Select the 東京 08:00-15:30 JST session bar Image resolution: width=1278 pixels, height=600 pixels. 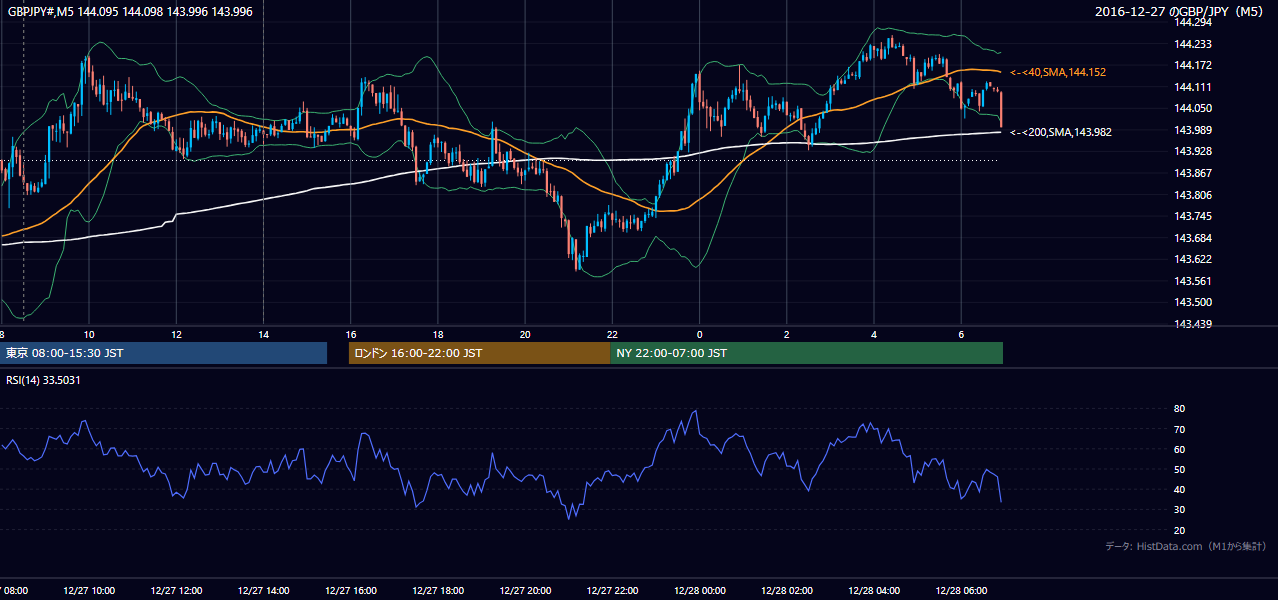point(164,353)
